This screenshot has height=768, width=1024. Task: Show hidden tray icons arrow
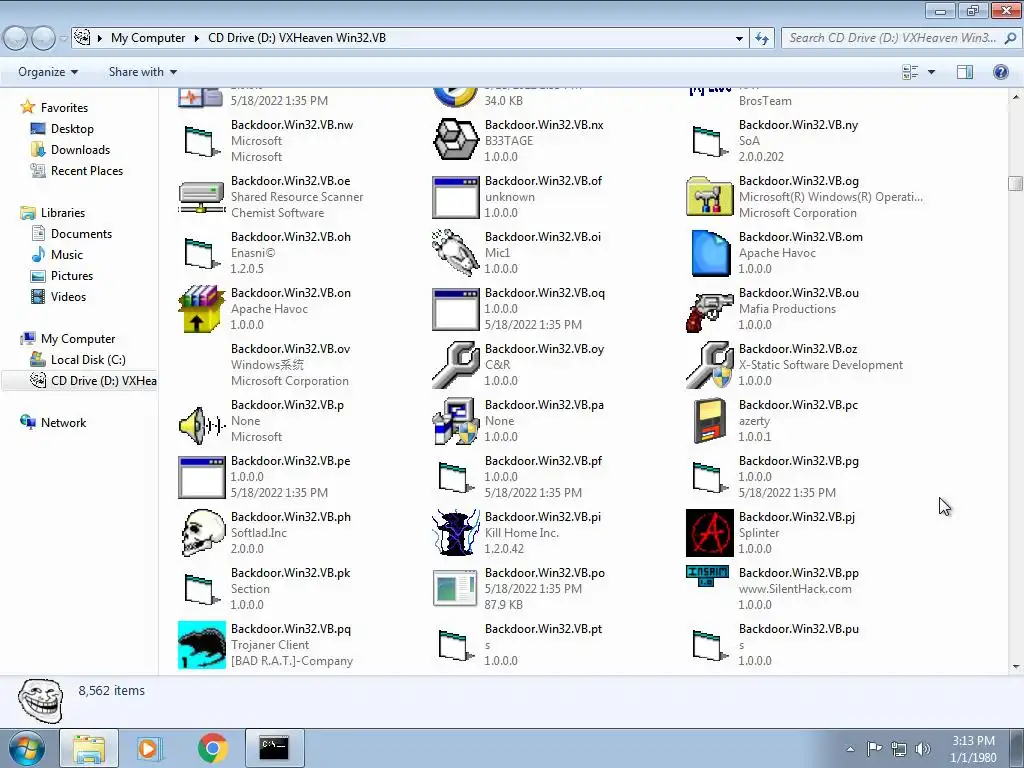(850, 749)
